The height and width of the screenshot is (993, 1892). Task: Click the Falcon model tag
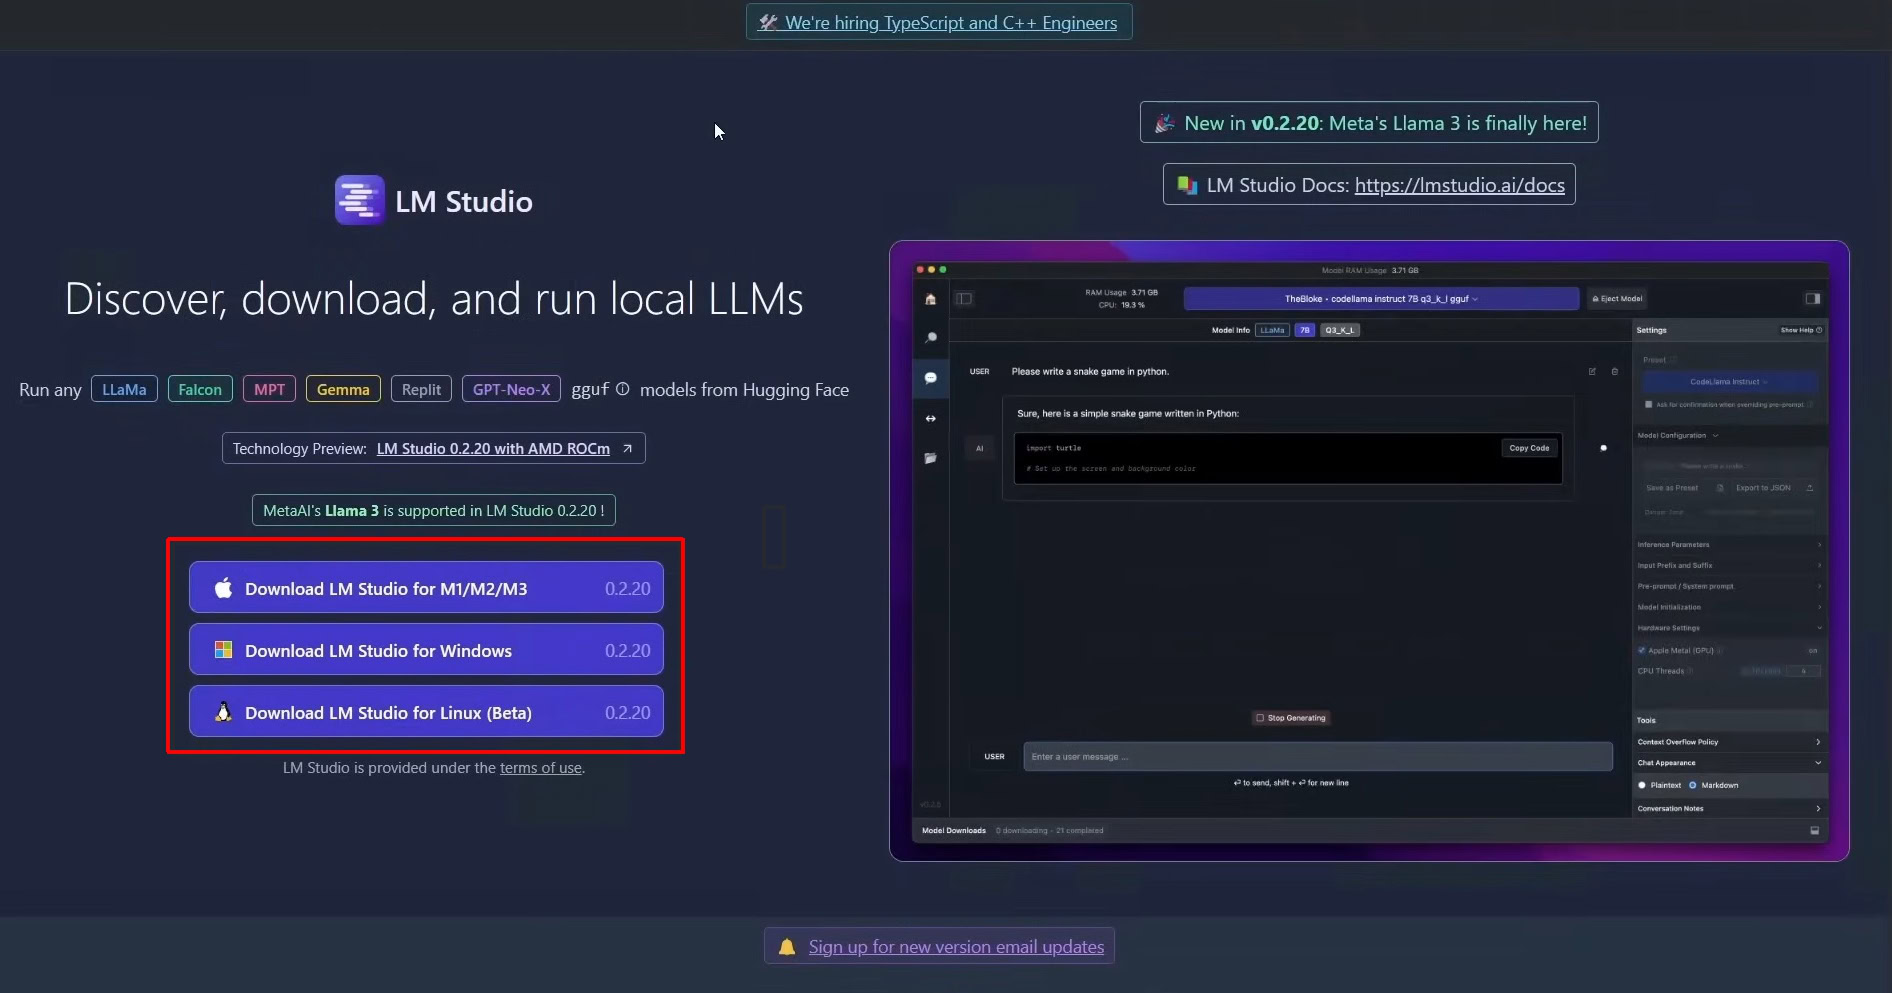point(200,390)
